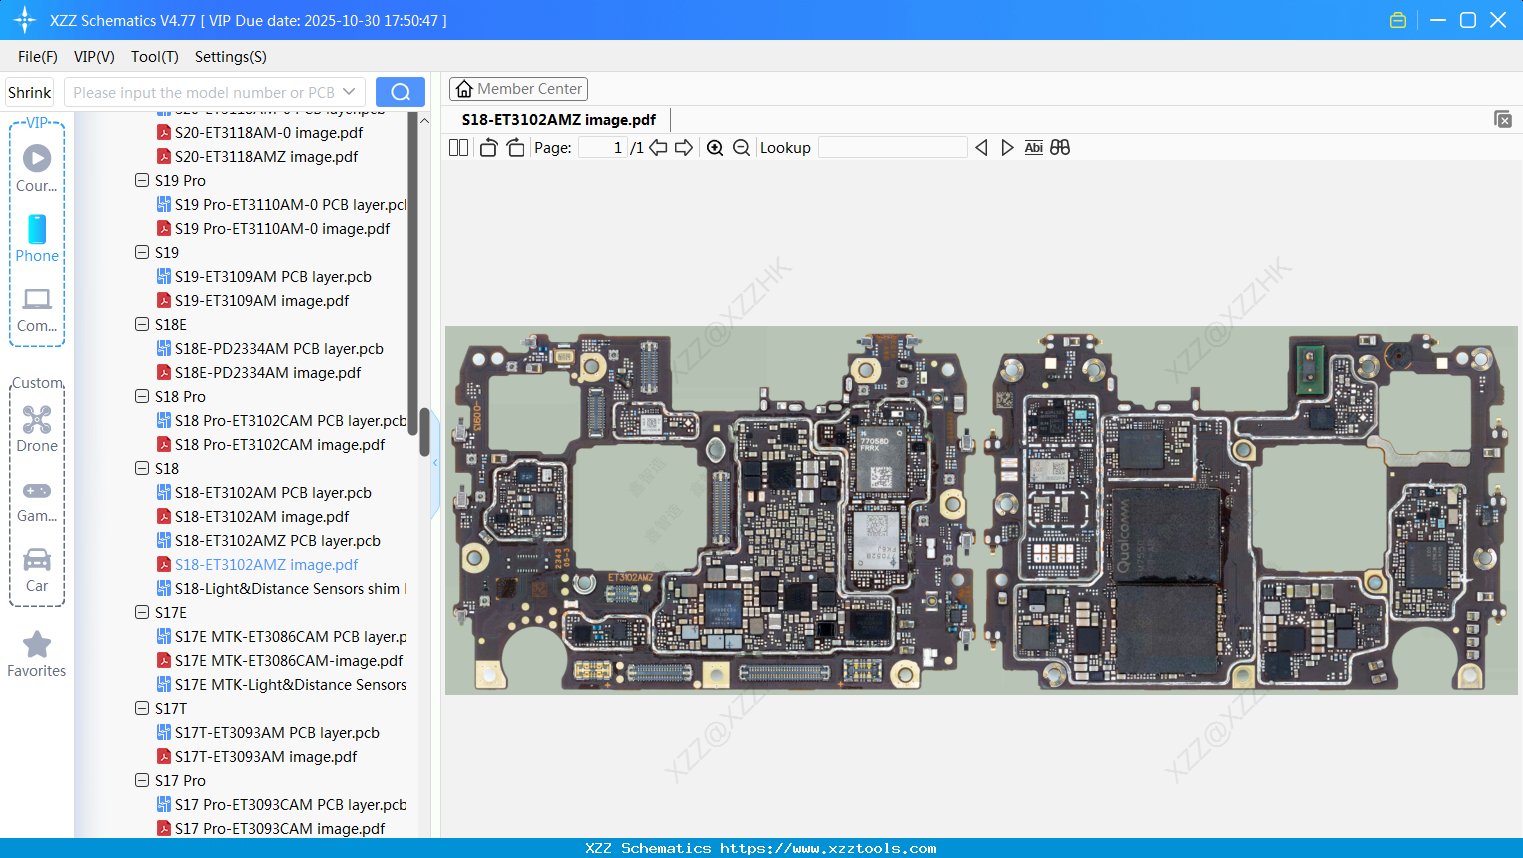
Task: Zoom in on the board image
Action: (715, 147)
